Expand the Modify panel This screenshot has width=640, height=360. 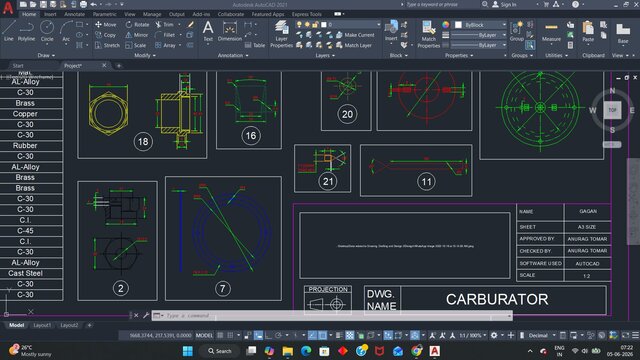[145, 55]
